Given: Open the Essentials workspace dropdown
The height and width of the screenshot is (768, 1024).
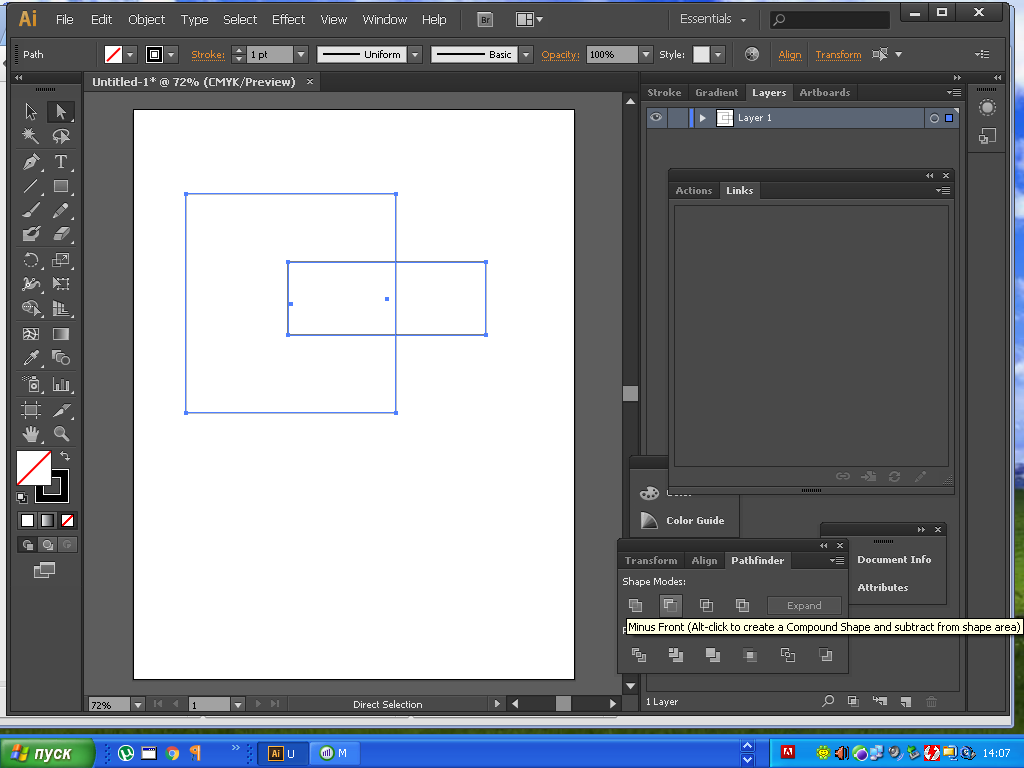Looking at the screenshot, I should pyautogui.click(x=713, y=19).
